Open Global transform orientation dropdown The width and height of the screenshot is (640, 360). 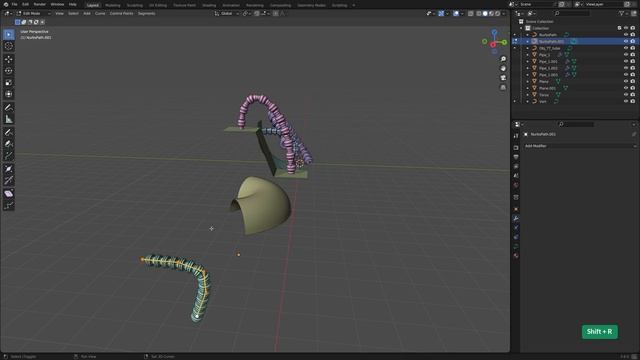[x=227, y=13]
